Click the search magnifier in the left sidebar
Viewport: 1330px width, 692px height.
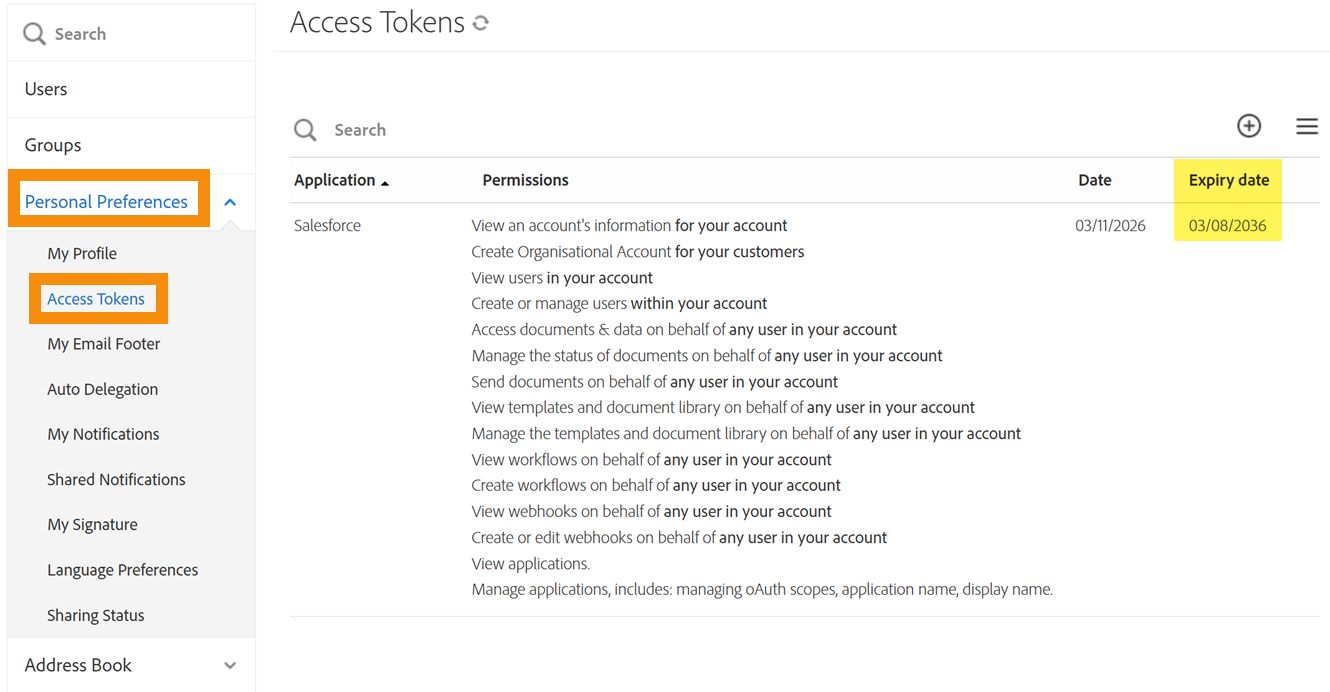pos(33,33)
